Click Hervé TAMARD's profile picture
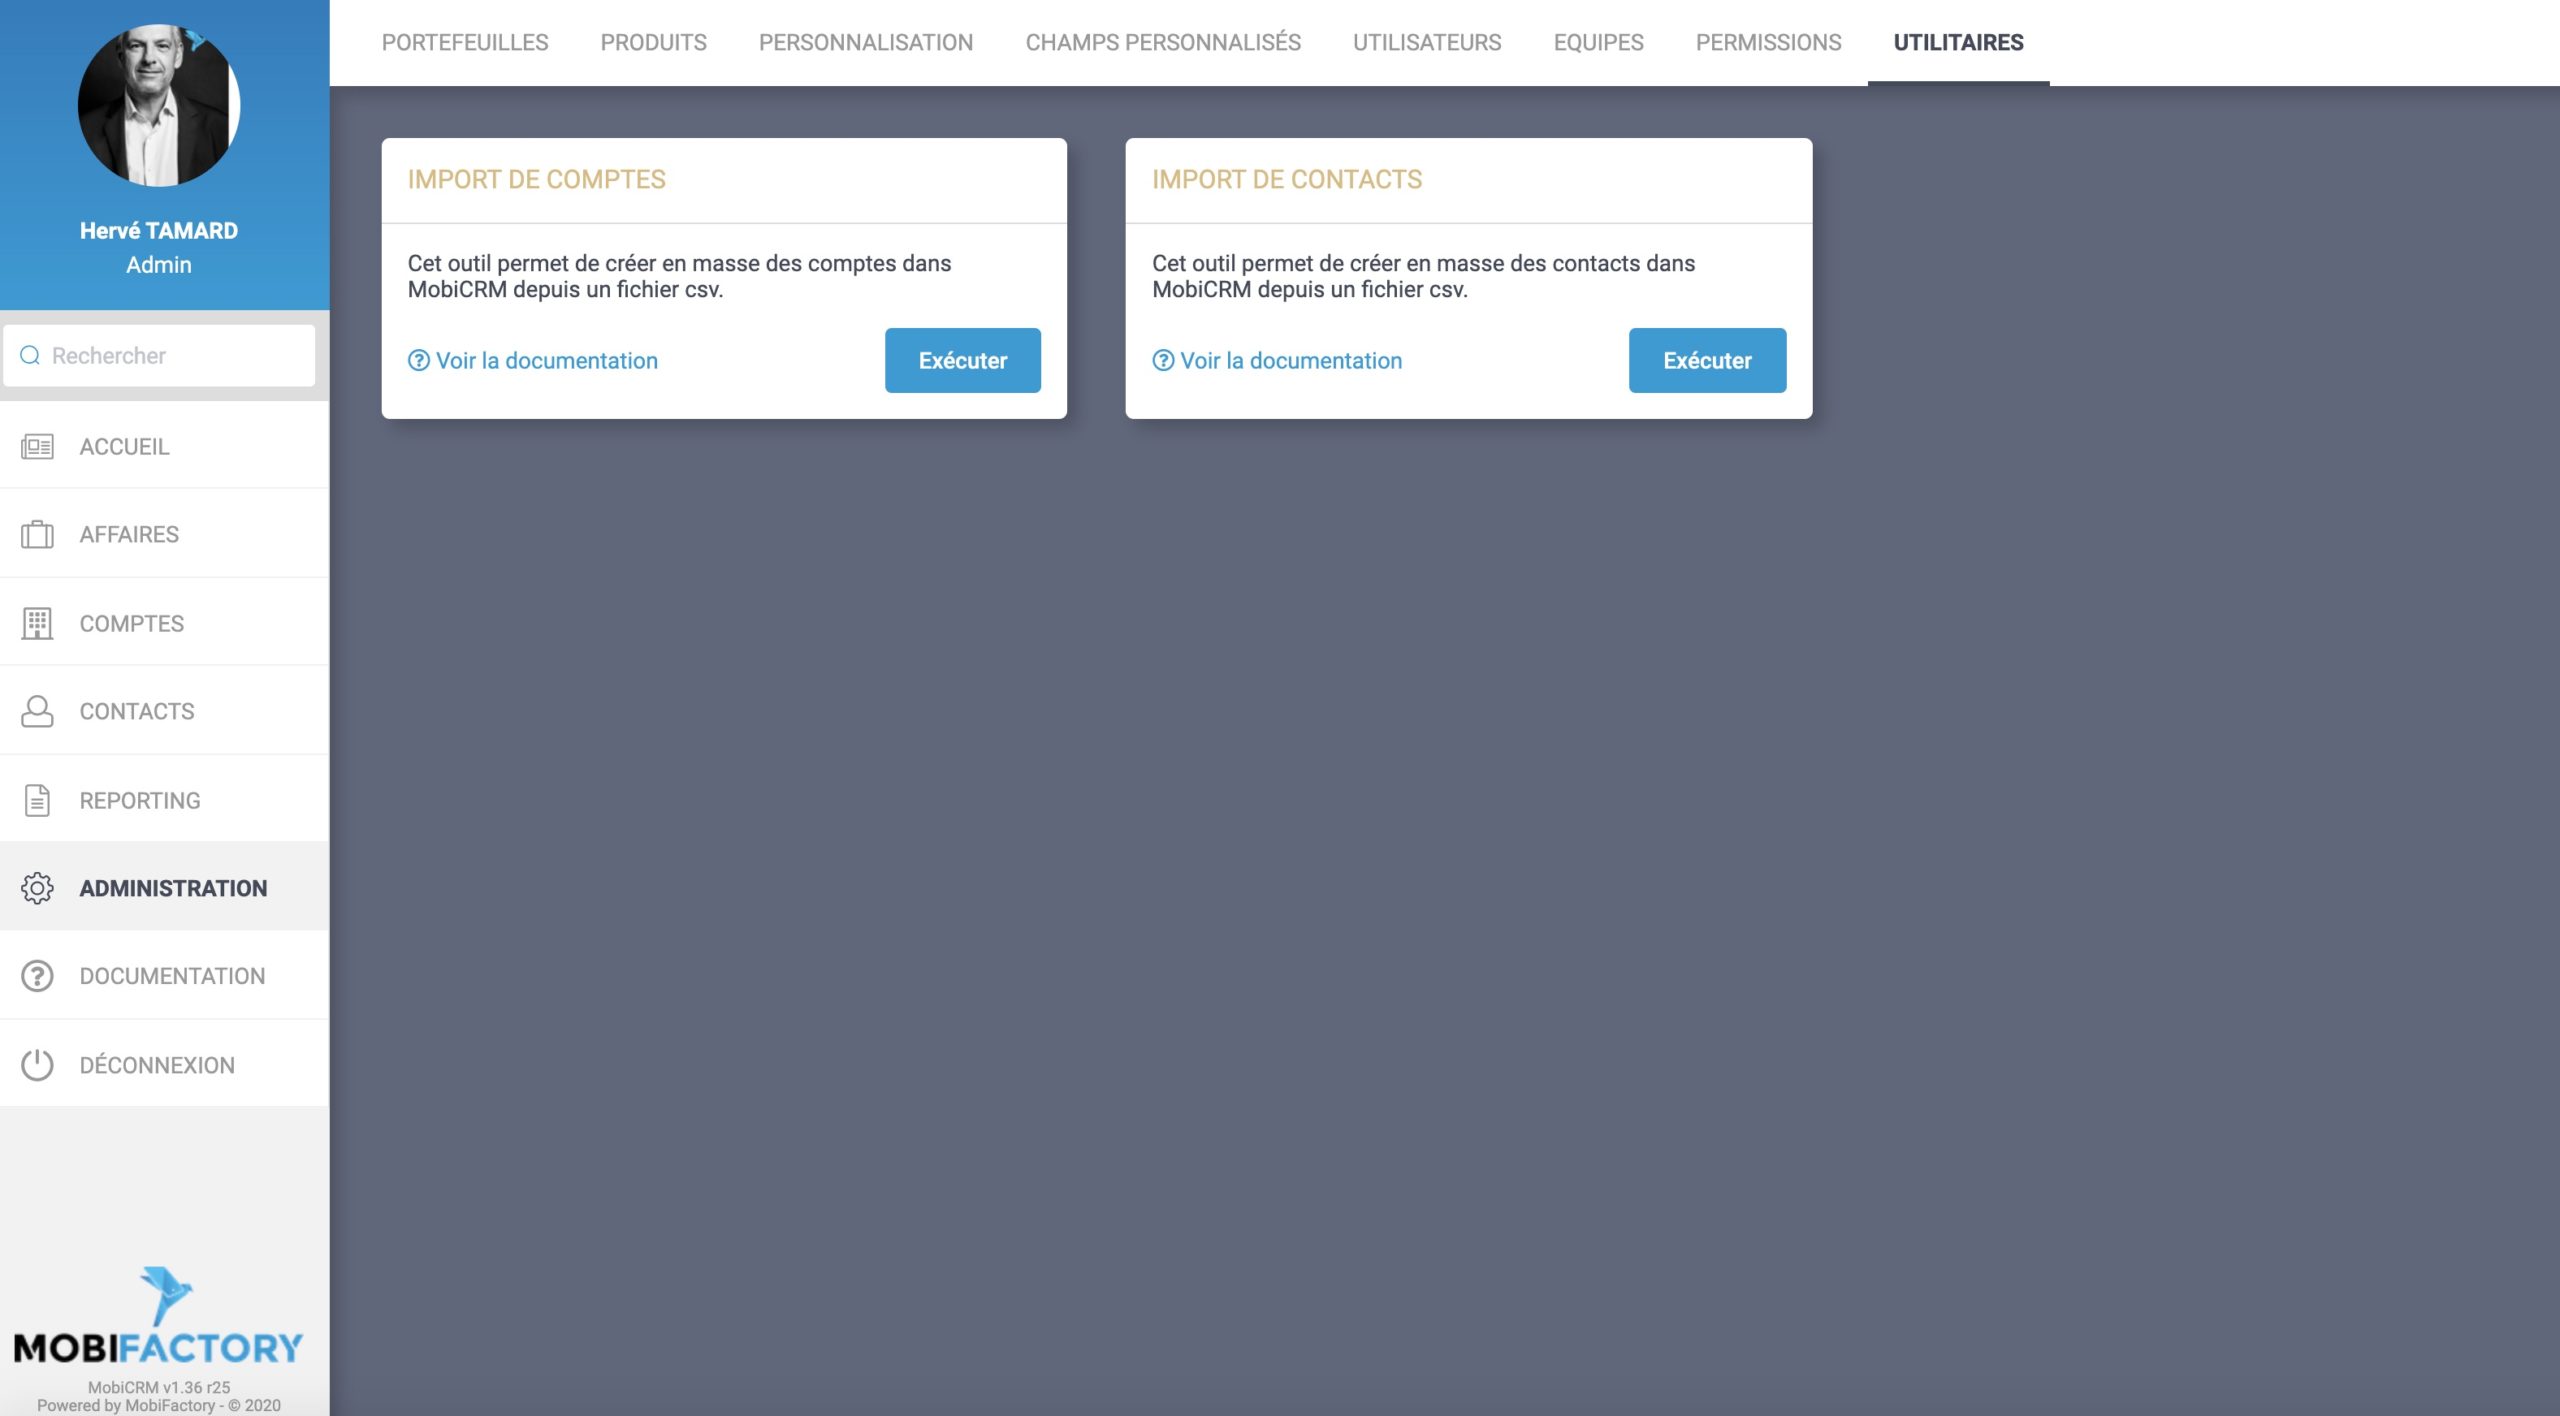This screenshot has width=2560, height=1416. point(158,104)
